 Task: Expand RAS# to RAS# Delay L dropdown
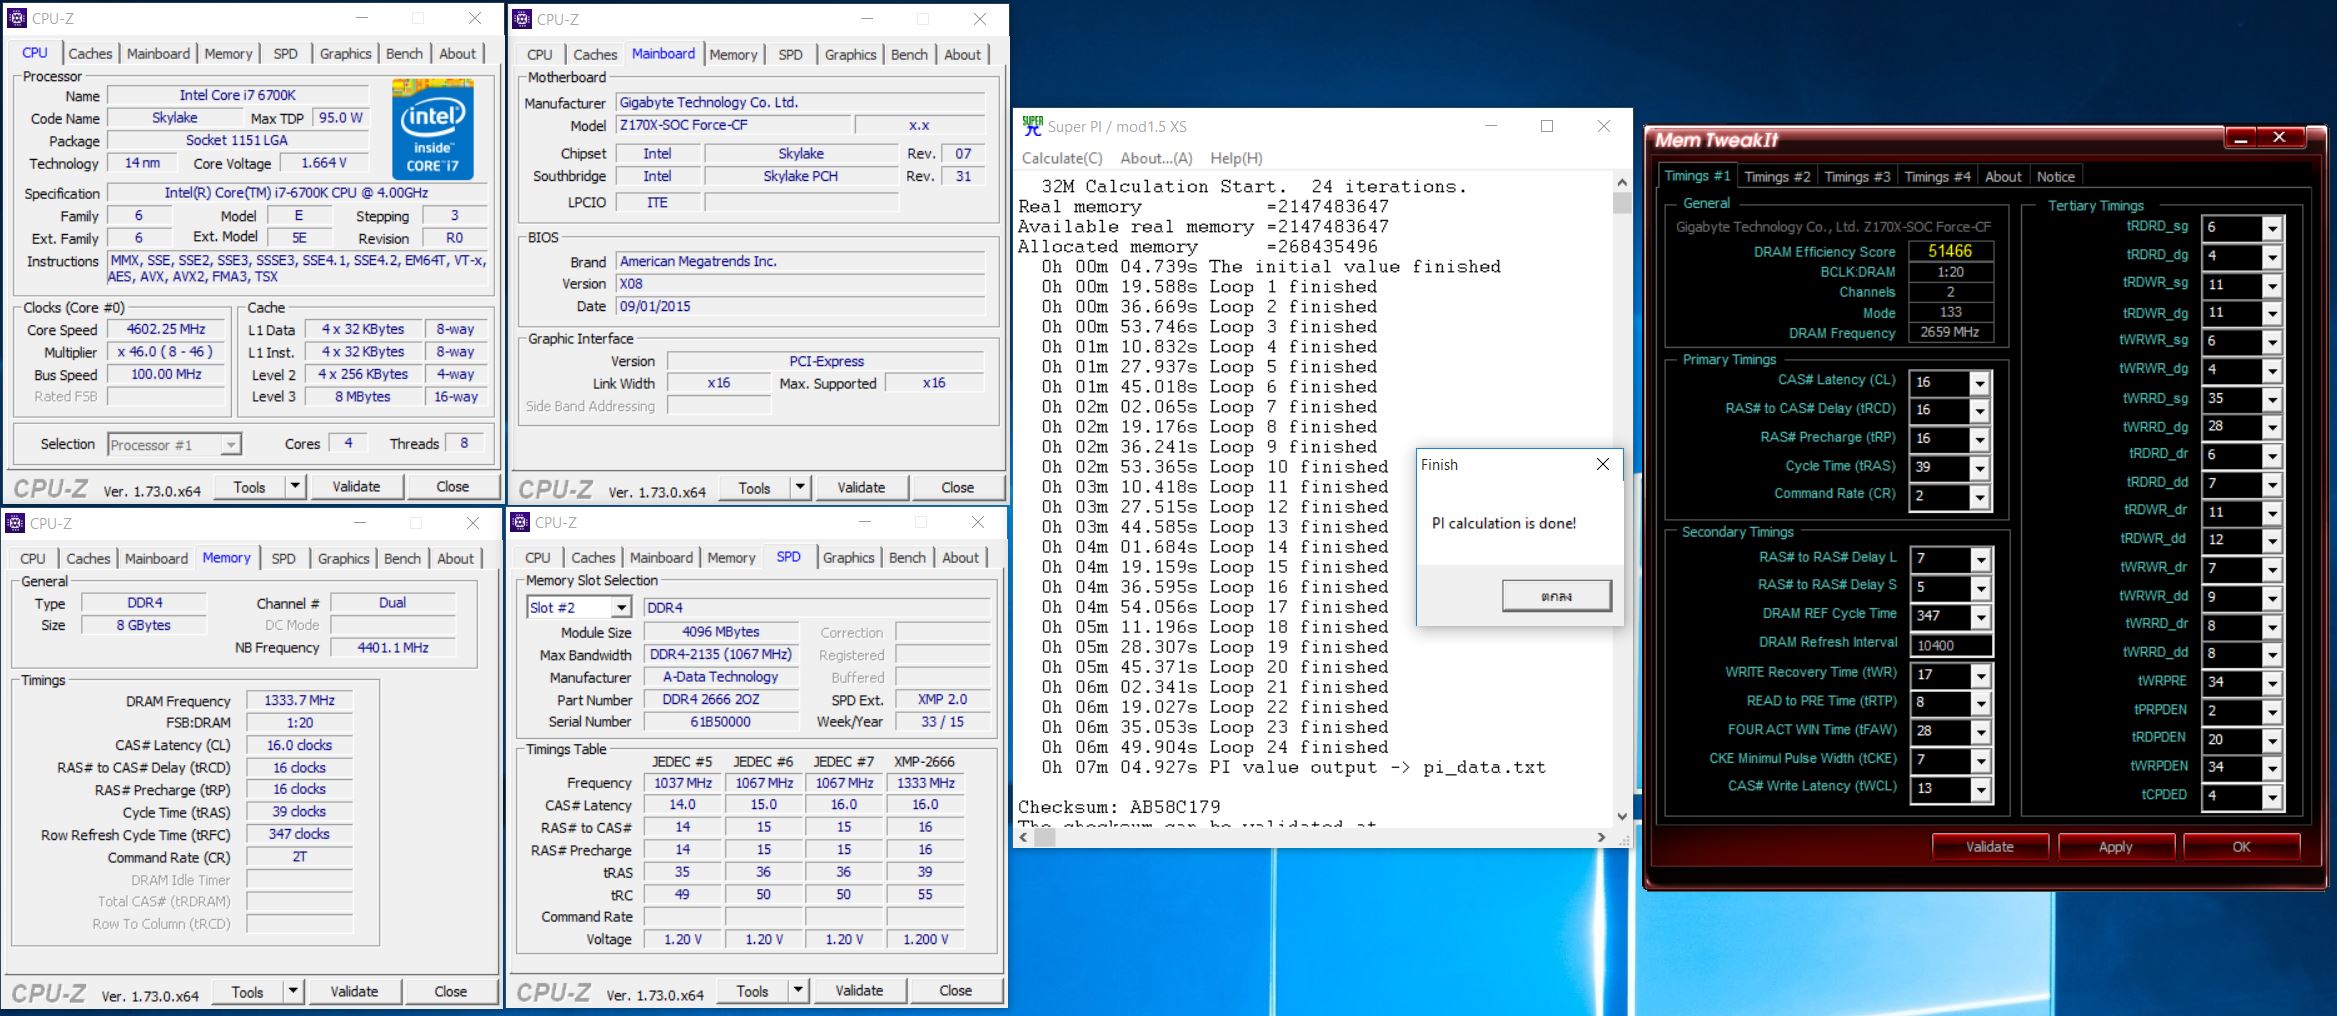(1980, 560)
